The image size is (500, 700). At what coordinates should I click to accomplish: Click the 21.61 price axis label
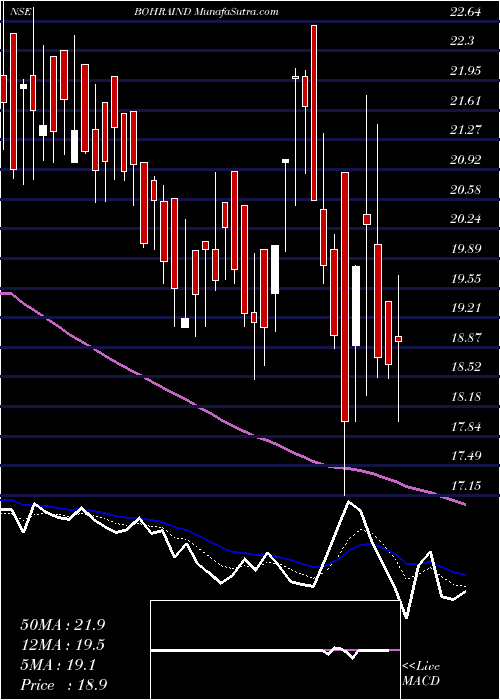pyautogui.click(x=466, y=100)
